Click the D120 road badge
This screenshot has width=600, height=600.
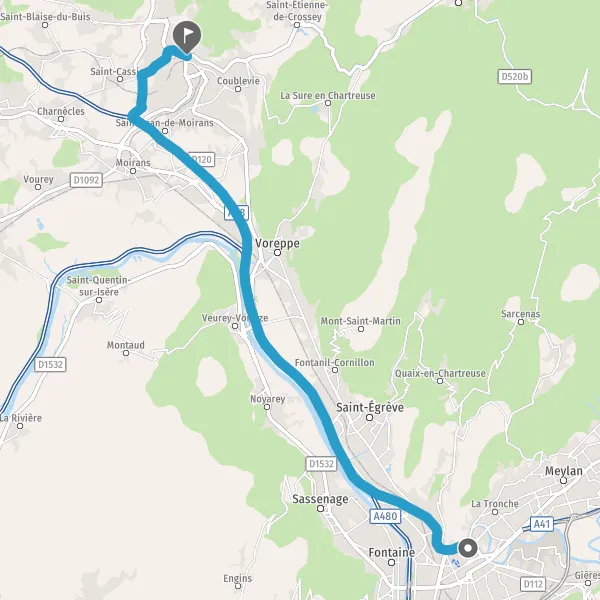coord(202,159)
